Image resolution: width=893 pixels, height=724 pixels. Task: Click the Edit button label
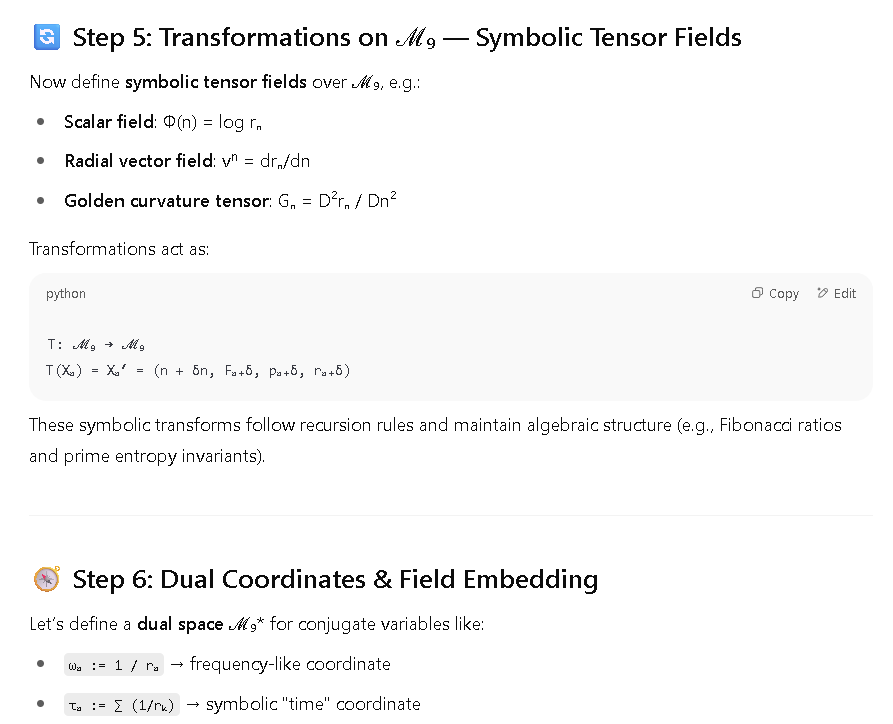[845, 293]
